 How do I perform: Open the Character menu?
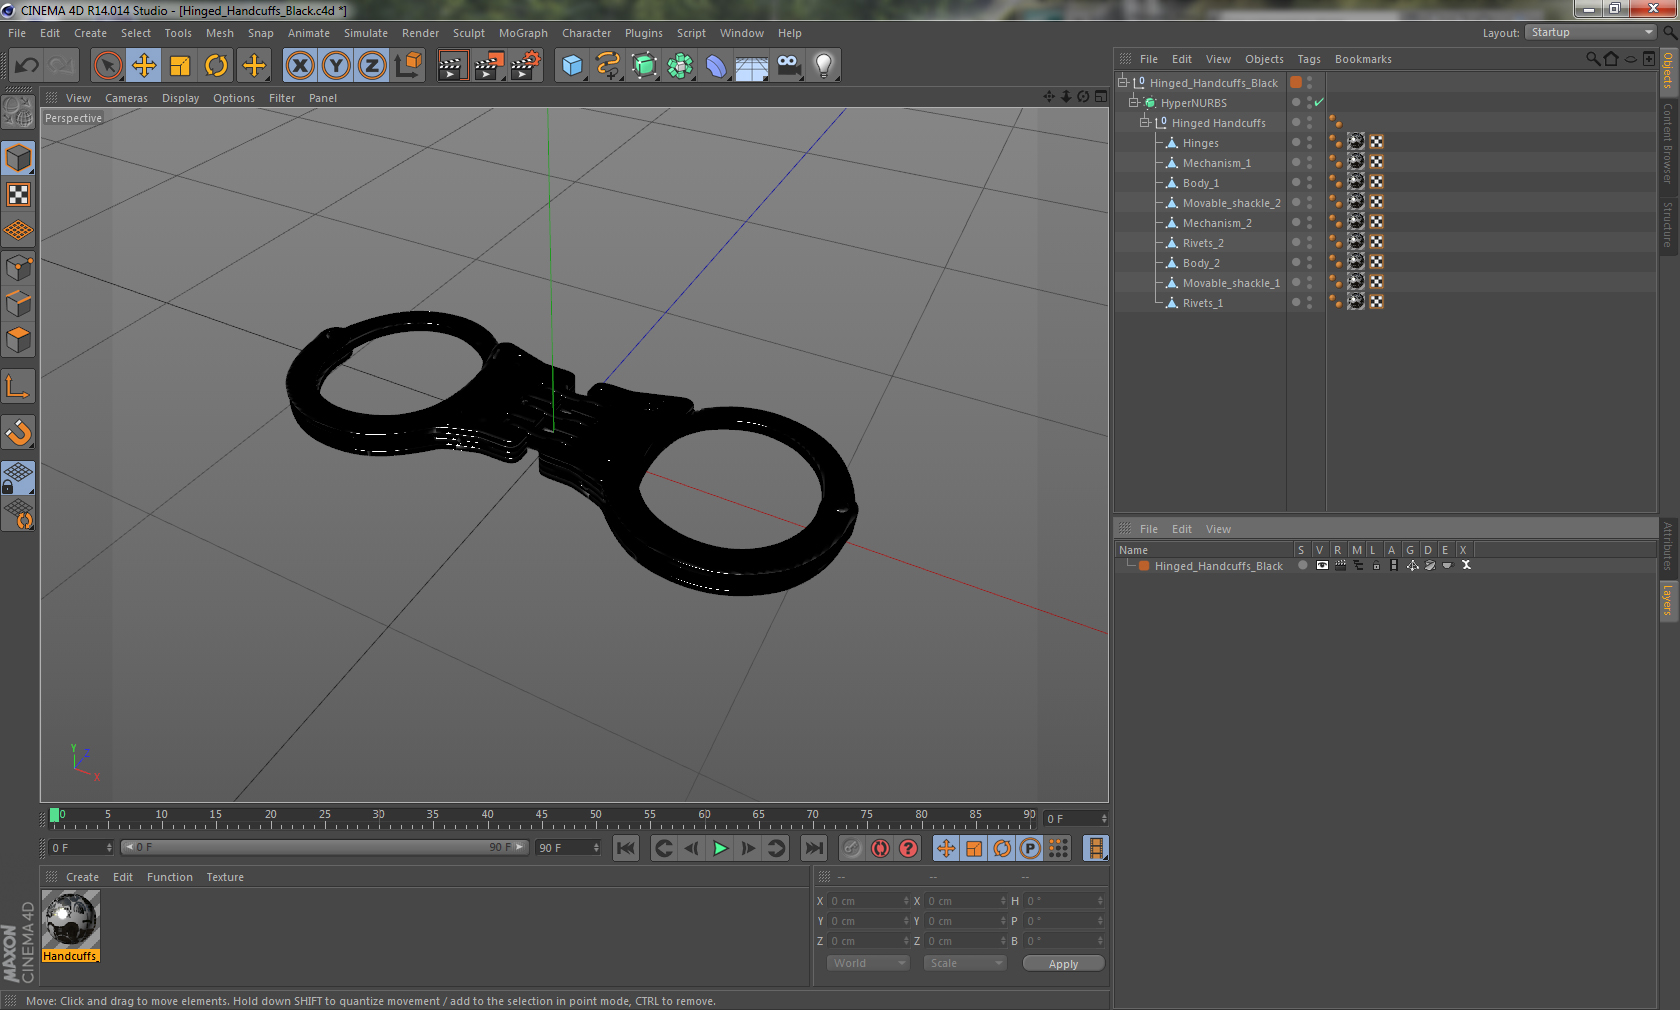point(586,33)
